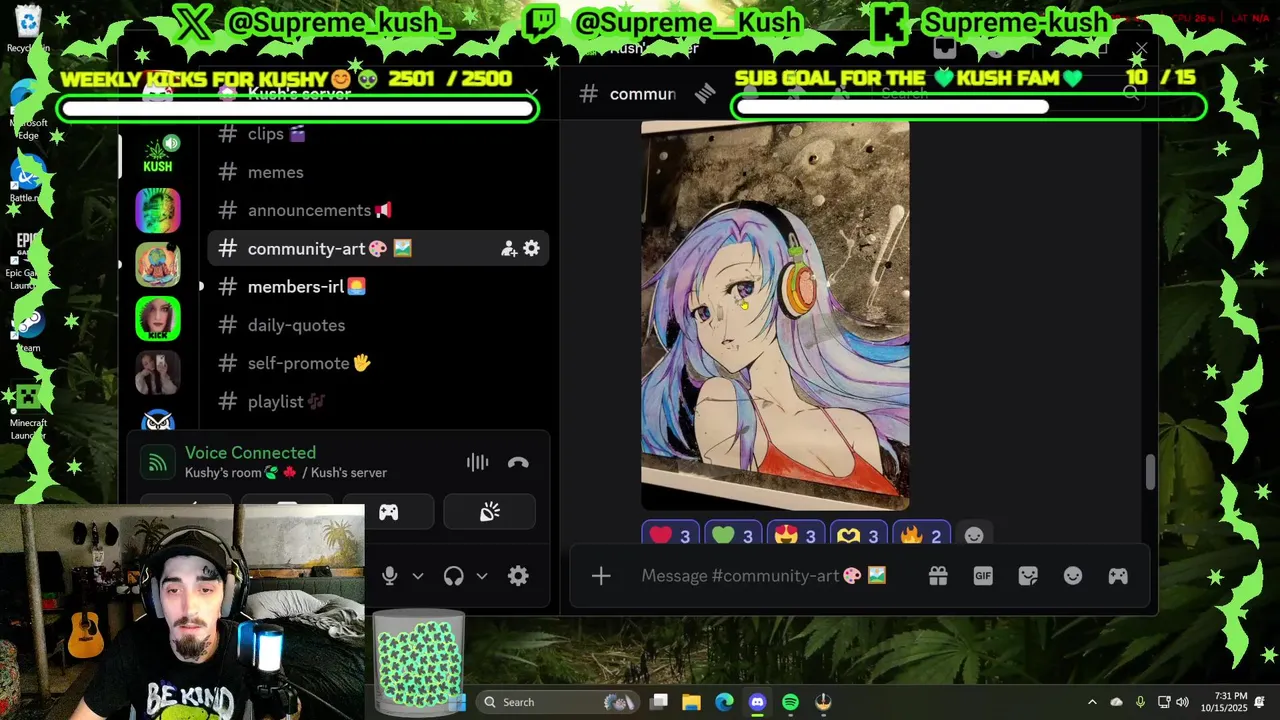Add a reaction with the smiley button
The height and width of the screenshot is (720, 1280).
tap(974, 536)
